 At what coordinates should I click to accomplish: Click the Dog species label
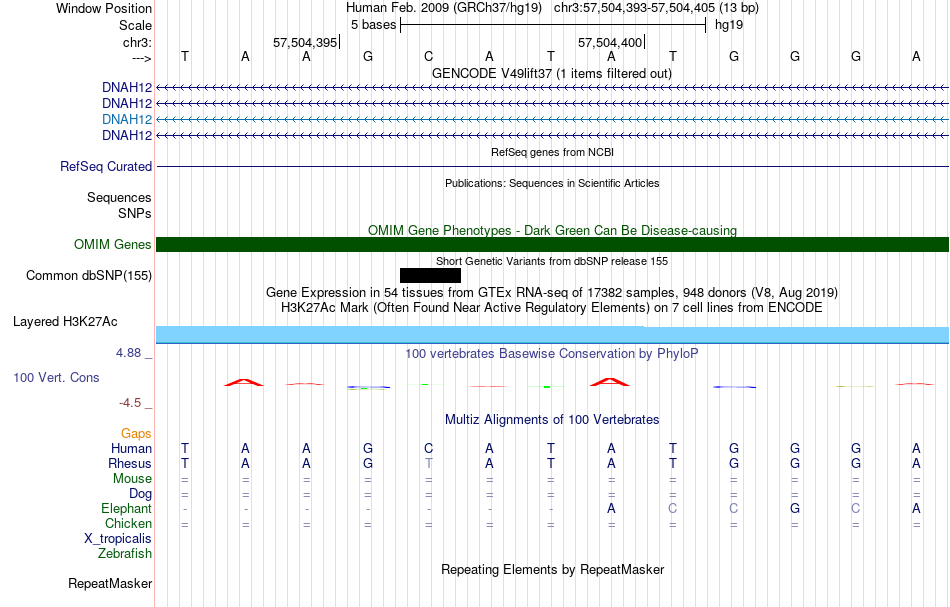click(140, 494)
